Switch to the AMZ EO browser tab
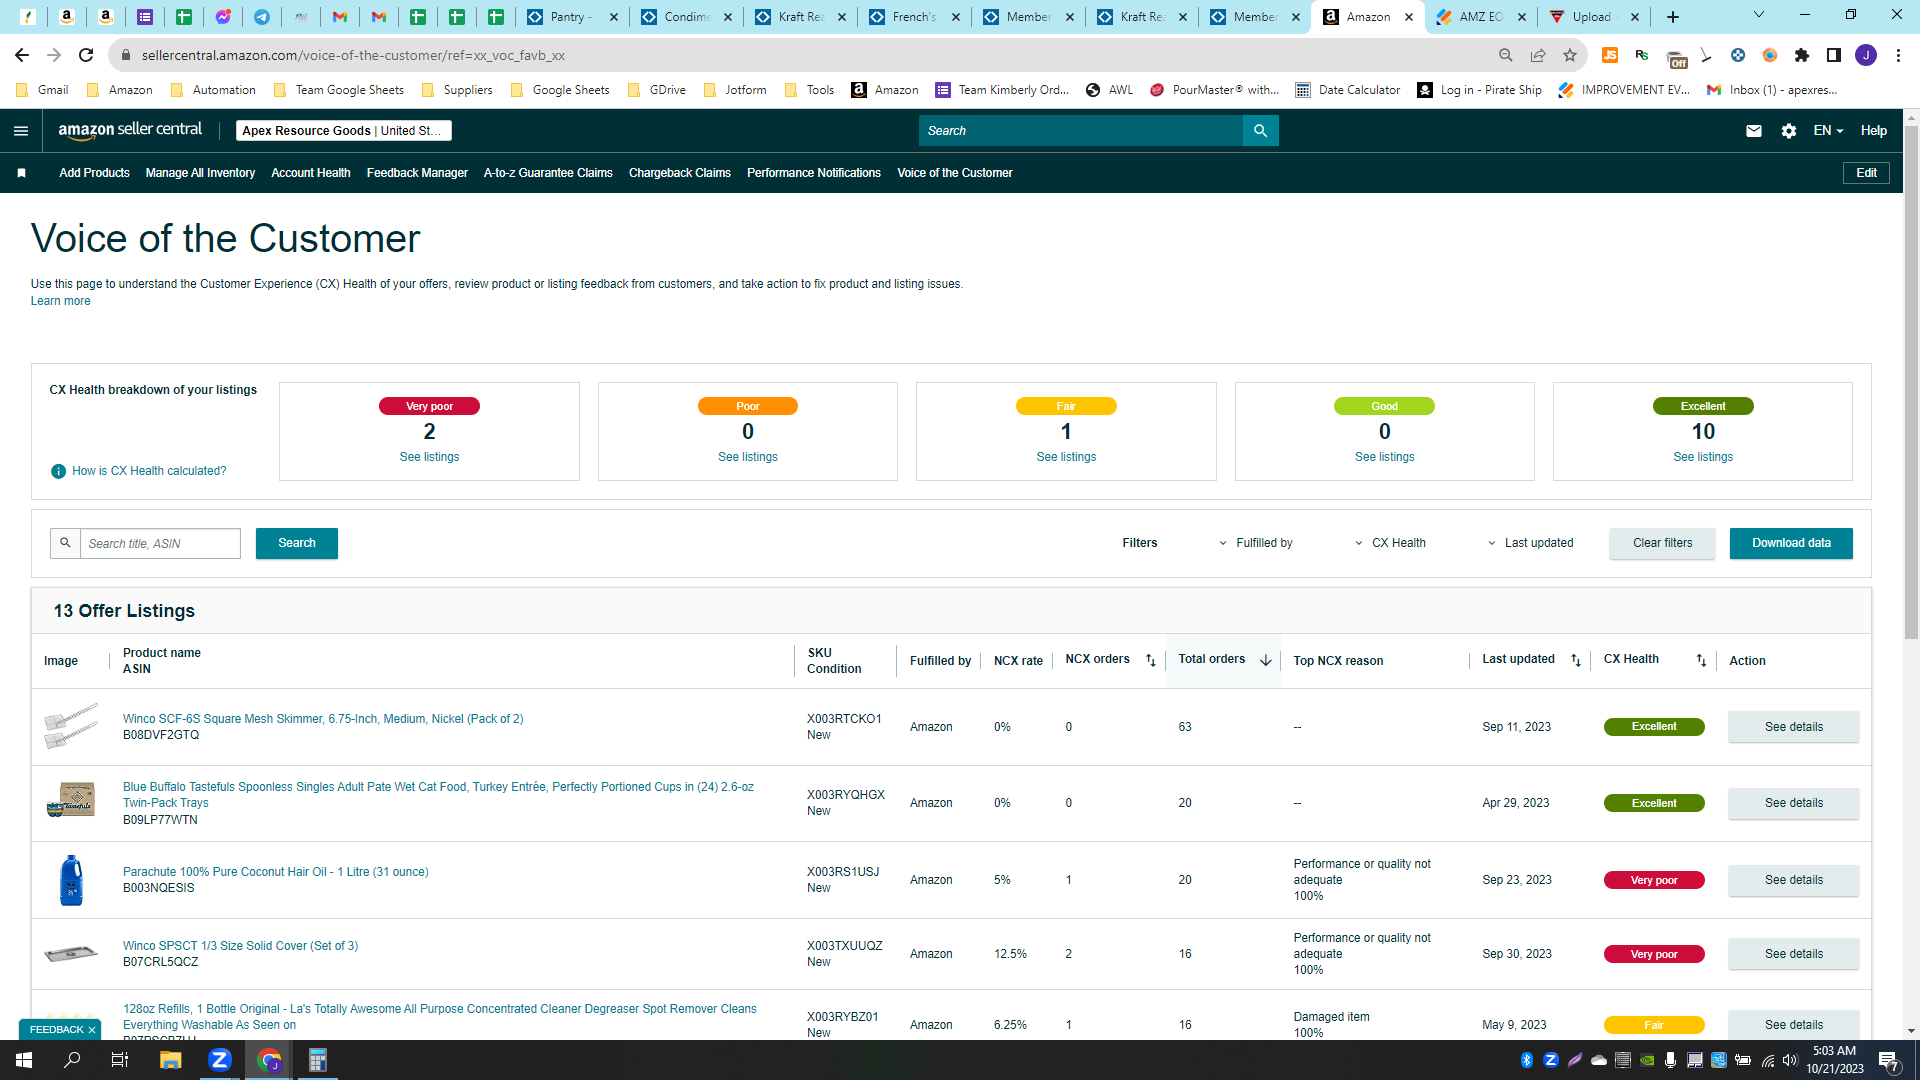 coord(1479,17)
